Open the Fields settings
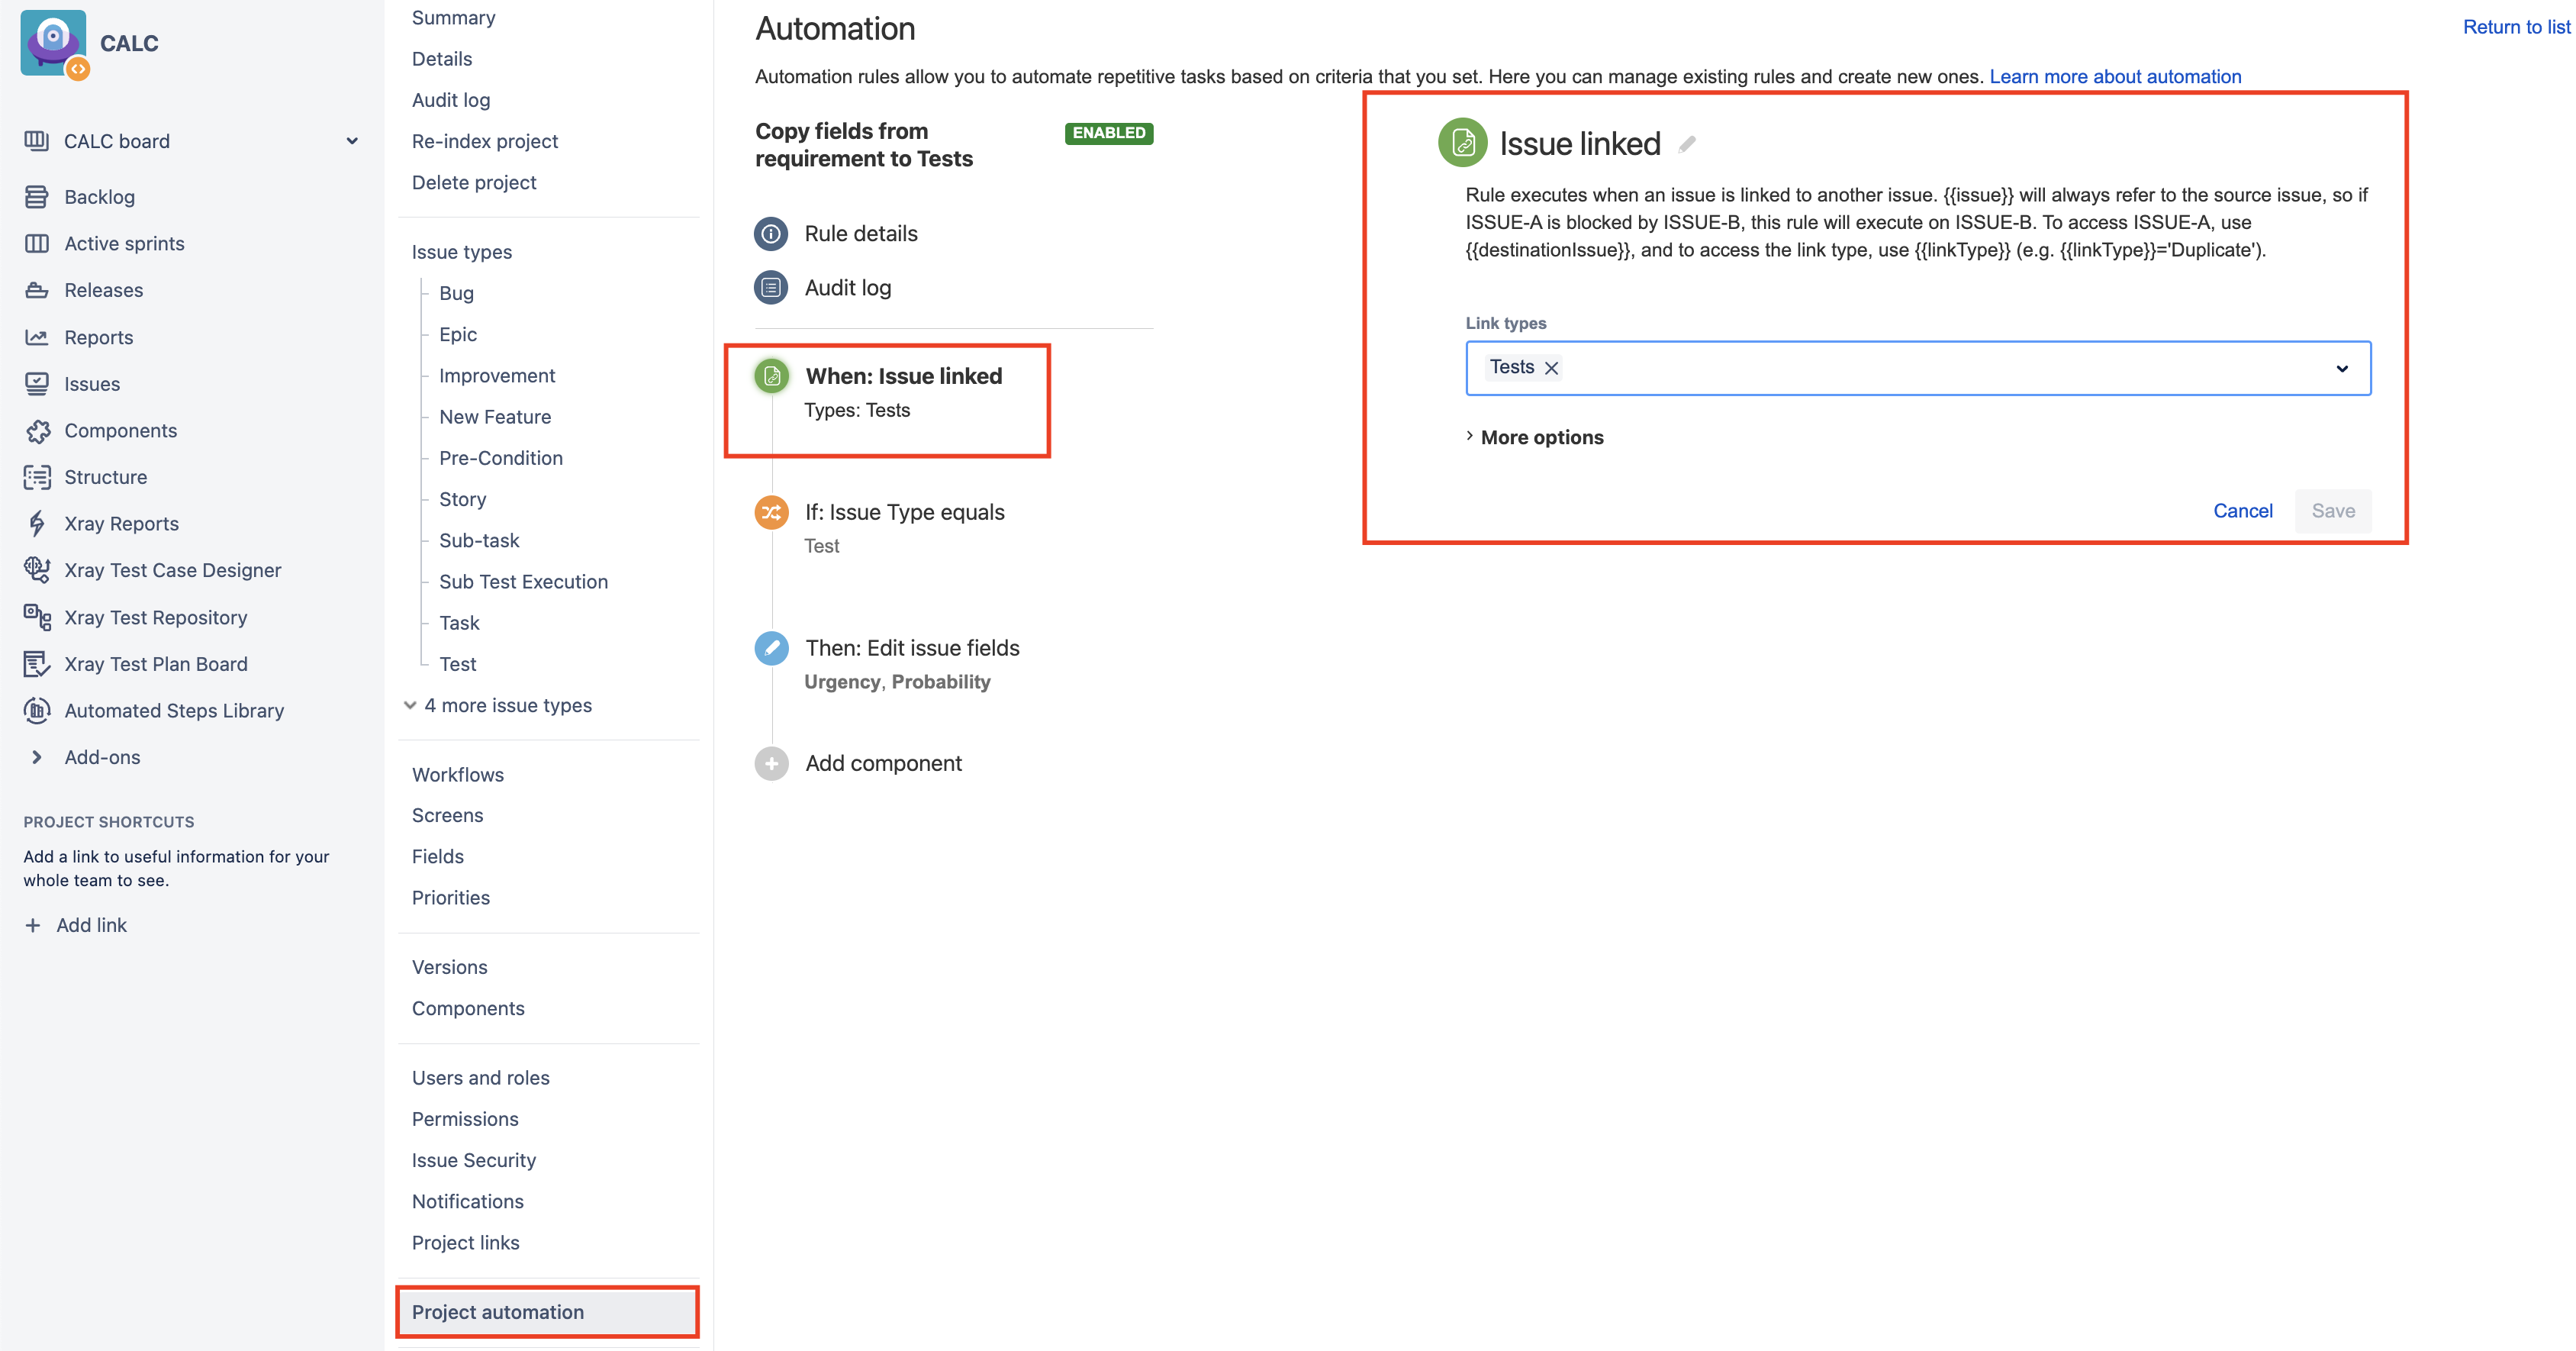 tap(437, 857)
